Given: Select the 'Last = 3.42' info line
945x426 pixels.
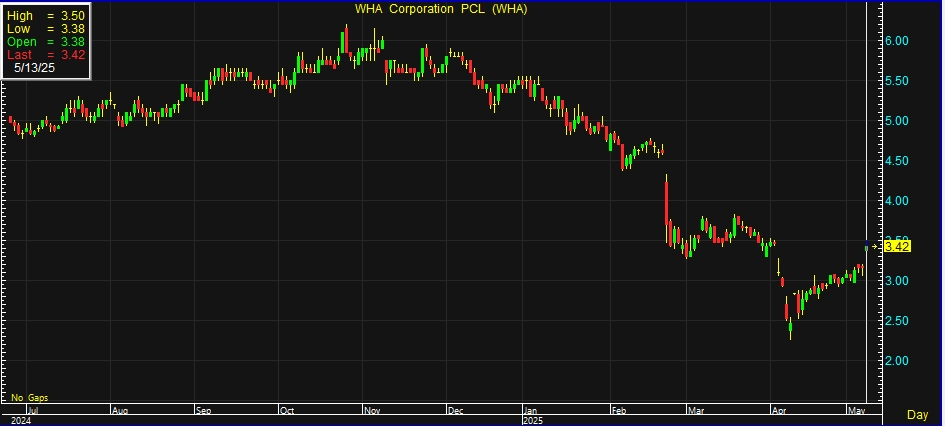Looking at the screenshot, I should pyautogui.click(x=45, y=55).
